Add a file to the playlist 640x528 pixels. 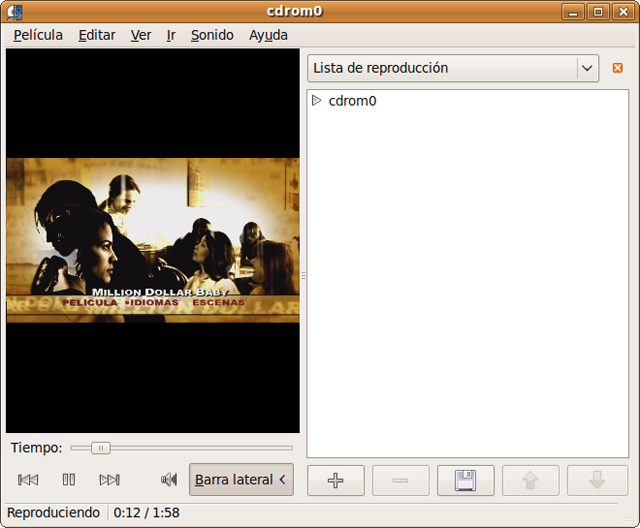[336, 480]
